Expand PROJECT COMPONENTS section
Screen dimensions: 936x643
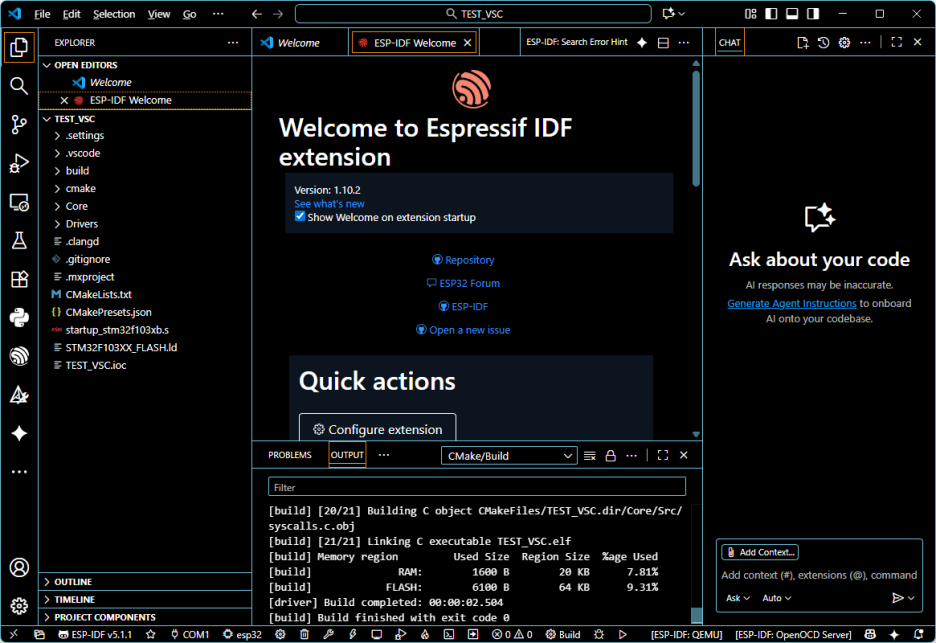(145, 617)
